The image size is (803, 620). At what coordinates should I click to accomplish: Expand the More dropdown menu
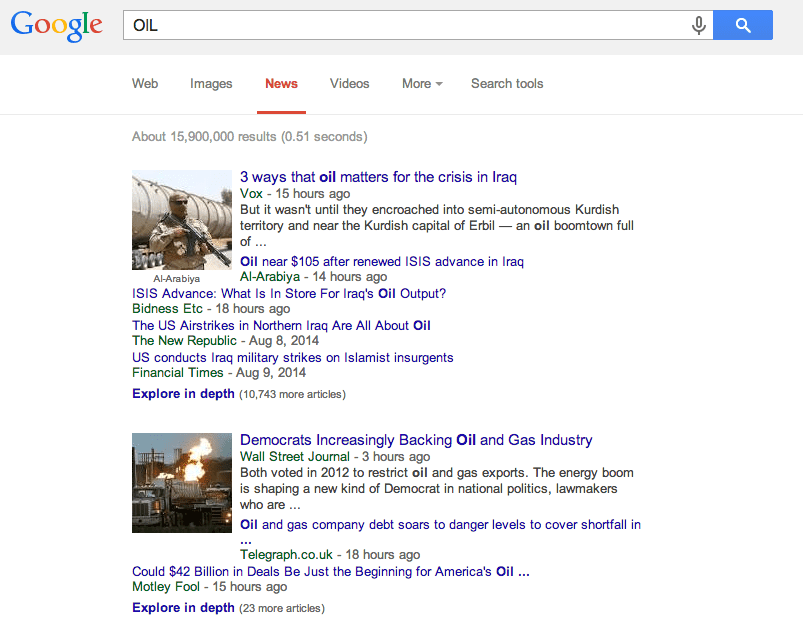click(x=422, y=83)
